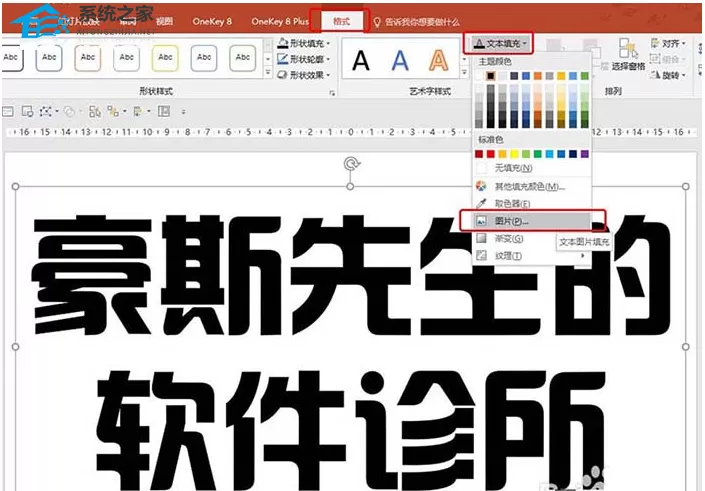
Task: Click the 选择窗格 large icon
Action: coord(628,48)
